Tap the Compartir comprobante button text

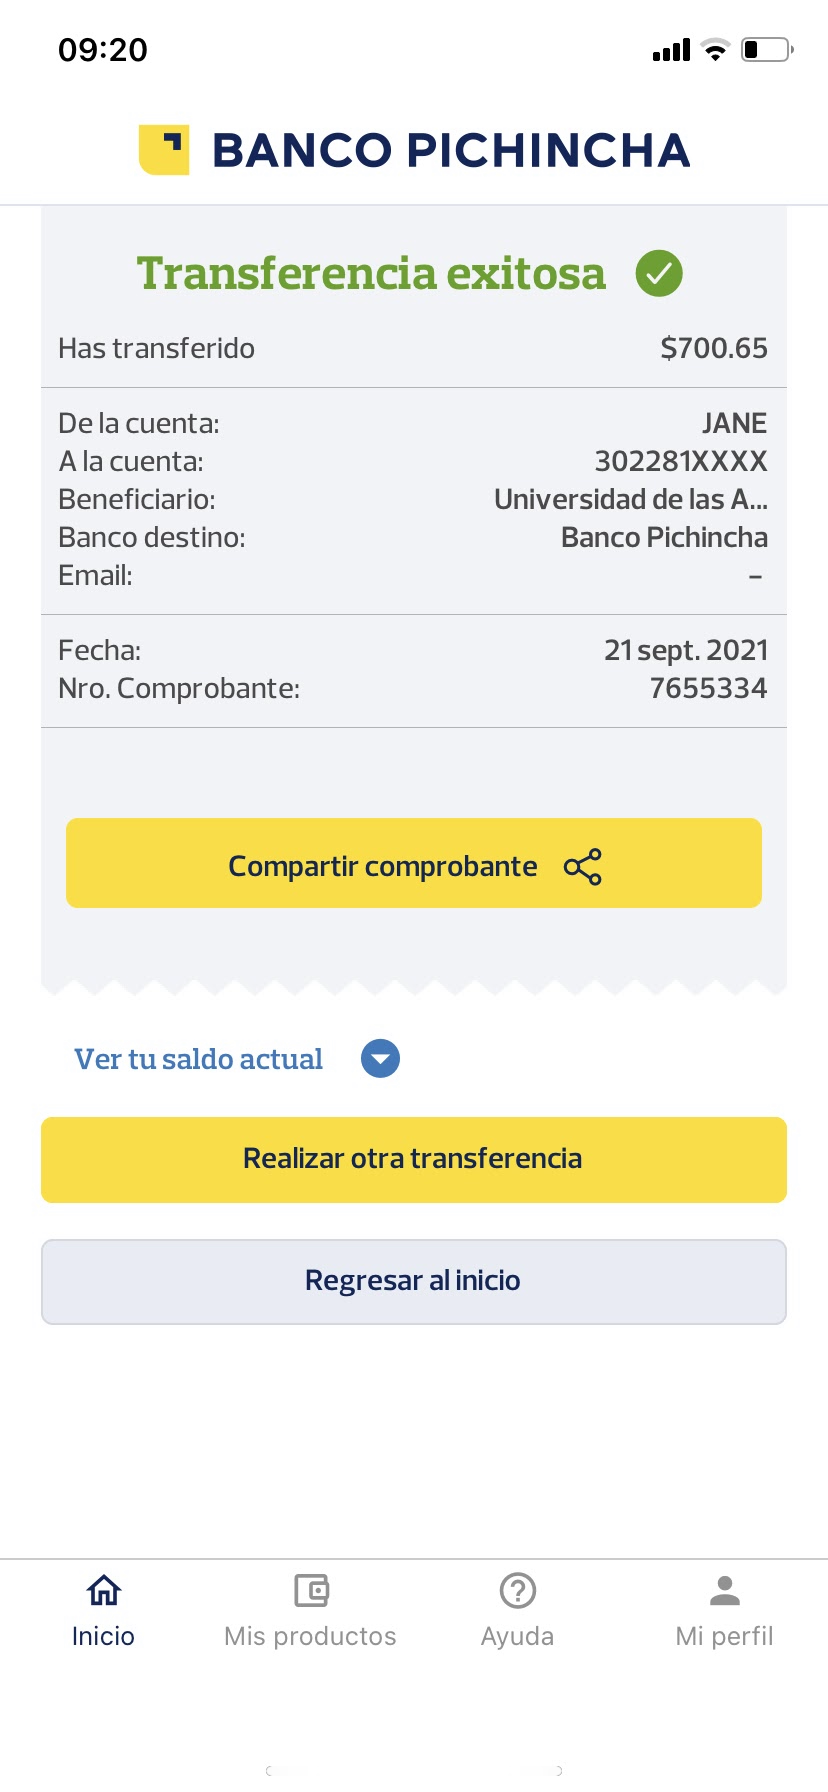[382, 866]
